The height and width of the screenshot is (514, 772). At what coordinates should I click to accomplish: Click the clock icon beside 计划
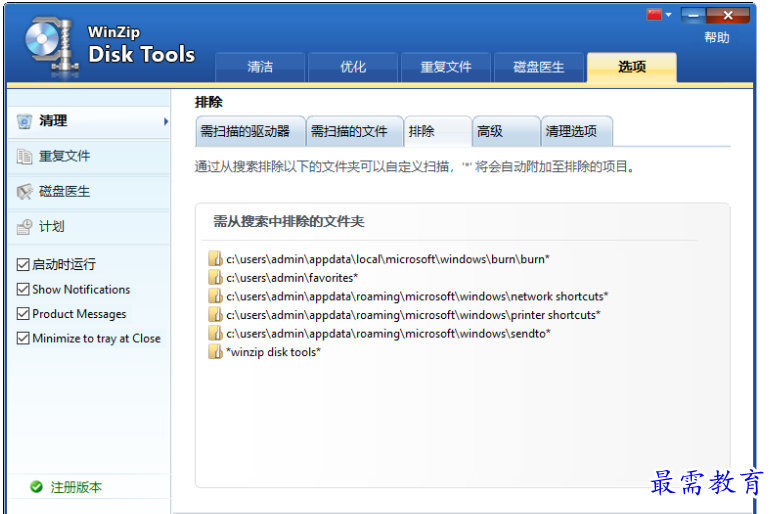(24, 227)
